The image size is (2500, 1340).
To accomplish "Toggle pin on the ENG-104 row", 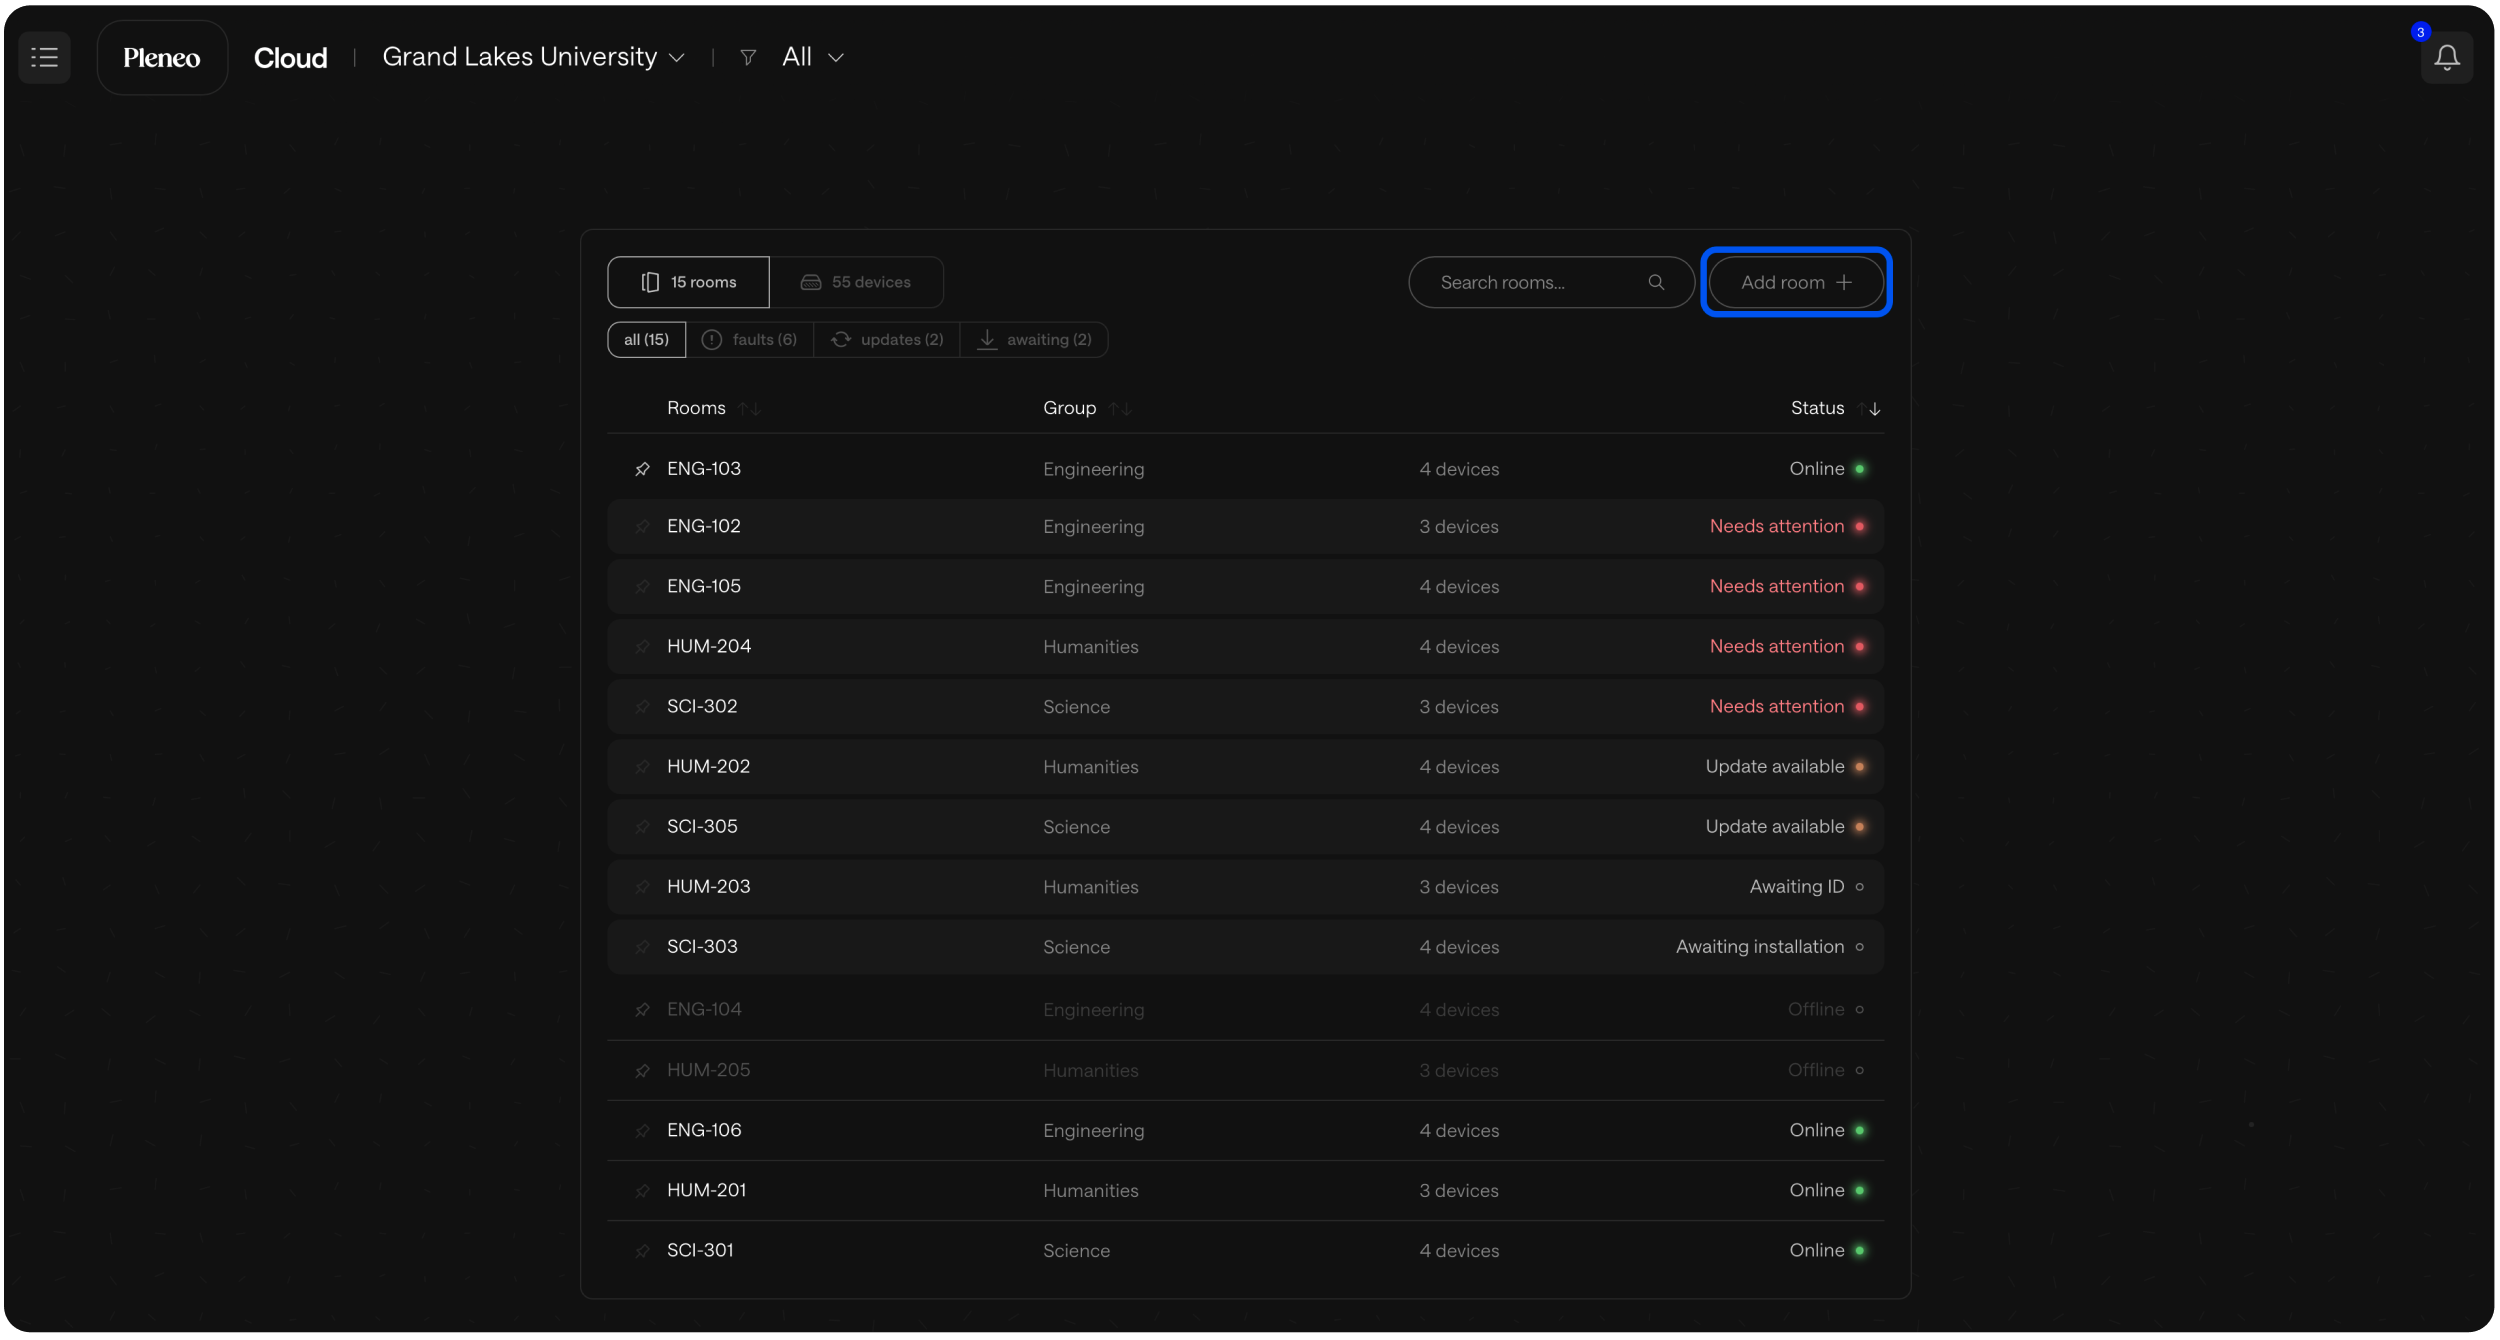I will click(642, 1010).
